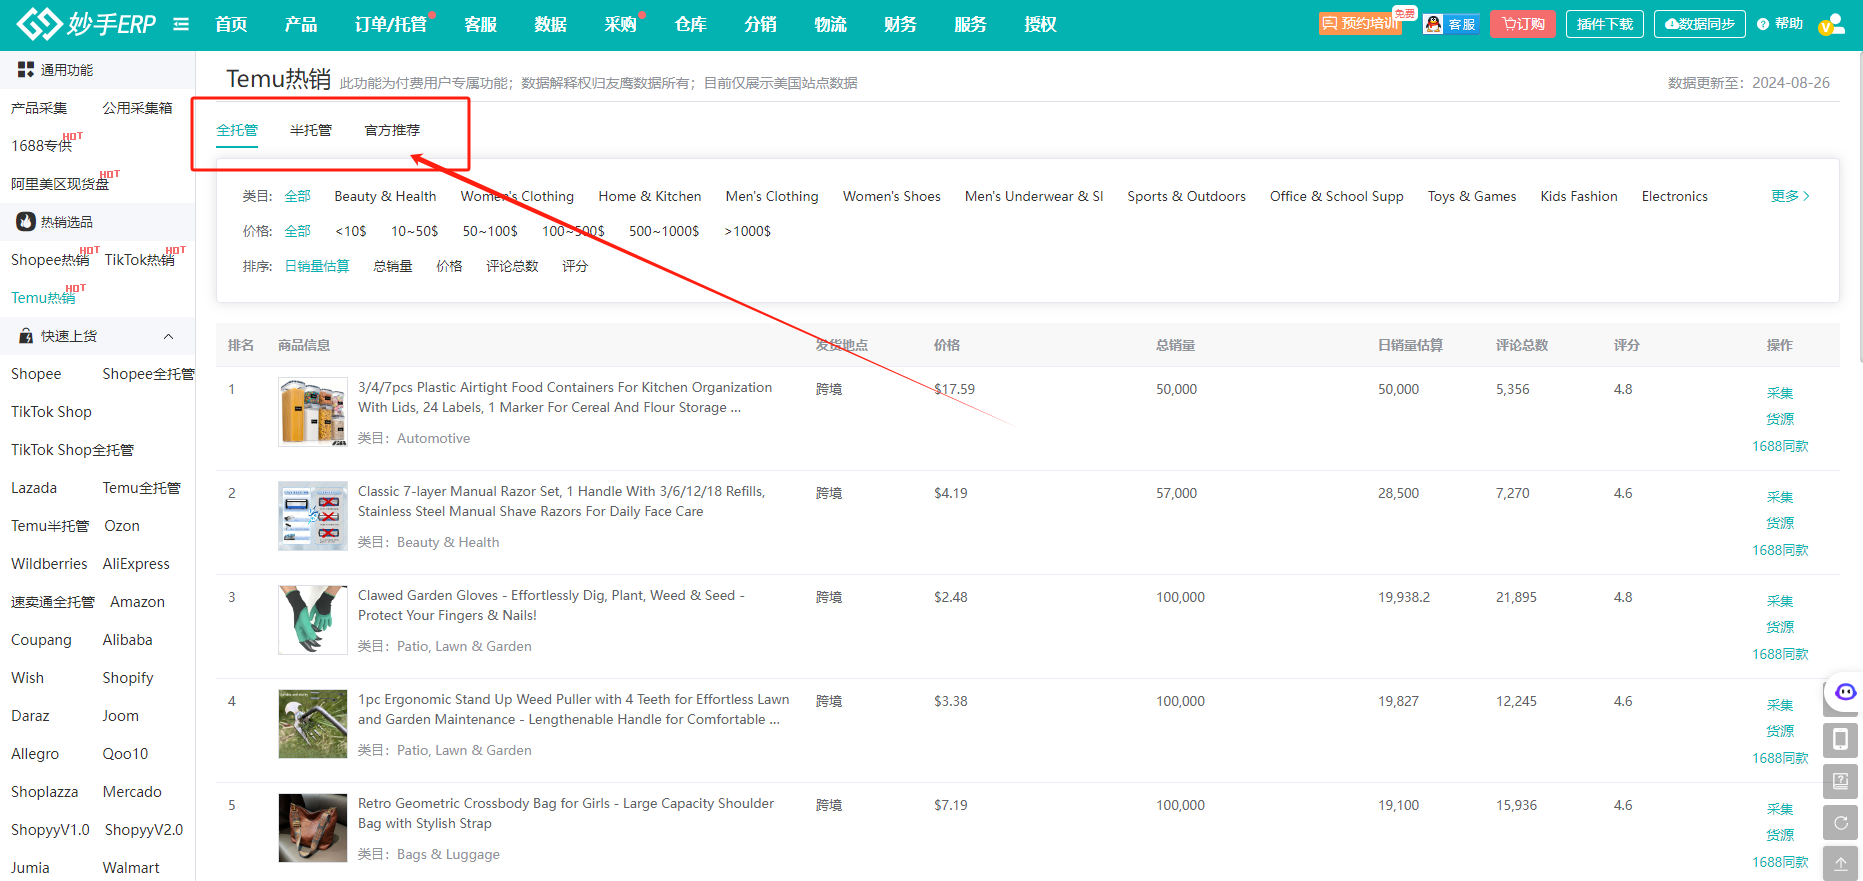Open the garden gloves product thumbnail
Viewport: 1863px width, 881px height.
(x=312, y=620)
